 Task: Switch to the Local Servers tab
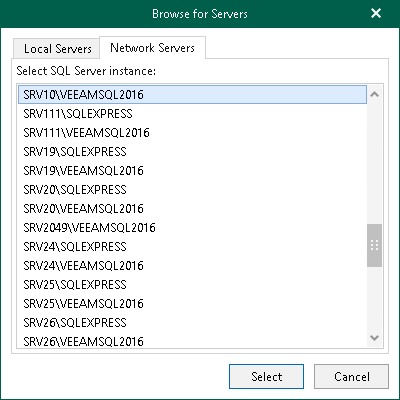click(57, 49)
